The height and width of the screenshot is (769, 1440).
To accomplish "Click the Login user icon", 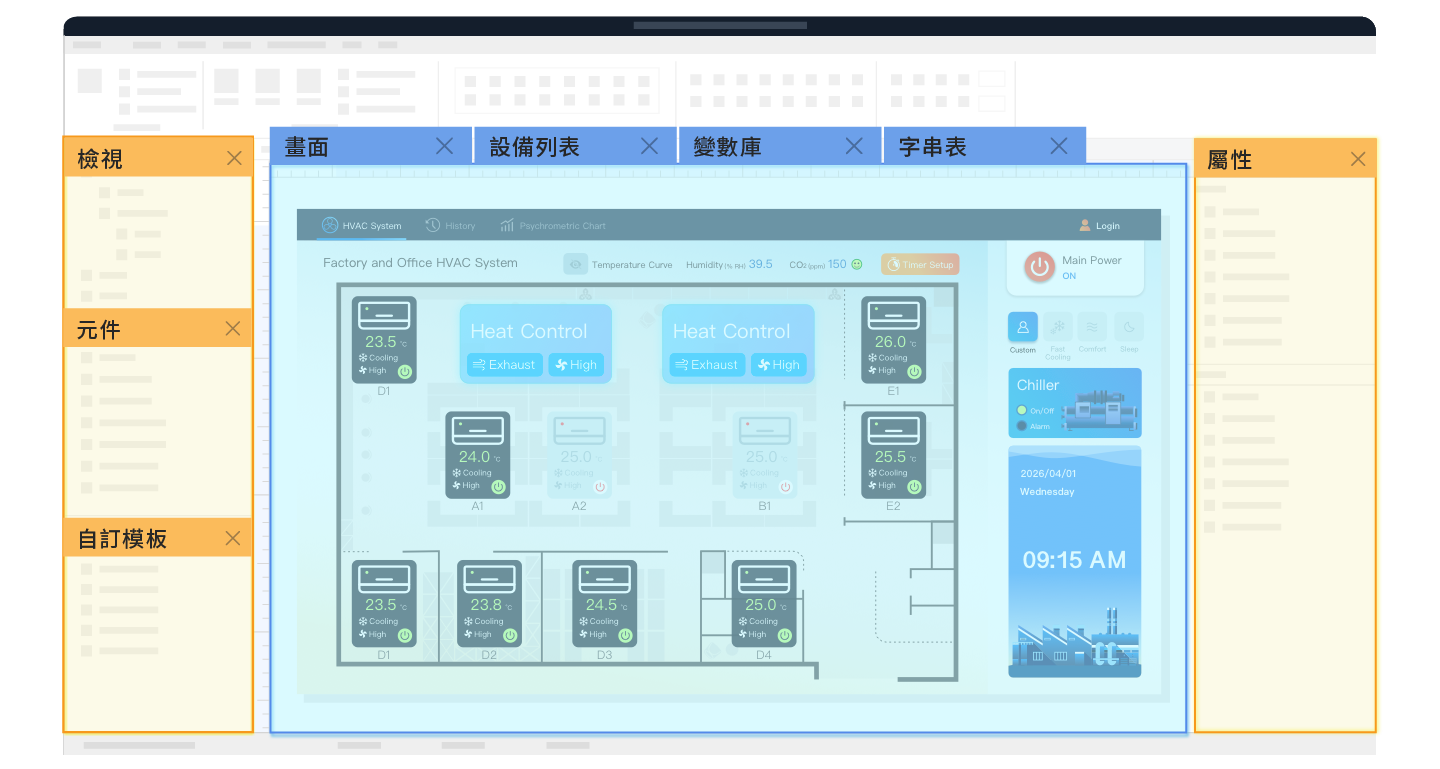I will 1085,225.
